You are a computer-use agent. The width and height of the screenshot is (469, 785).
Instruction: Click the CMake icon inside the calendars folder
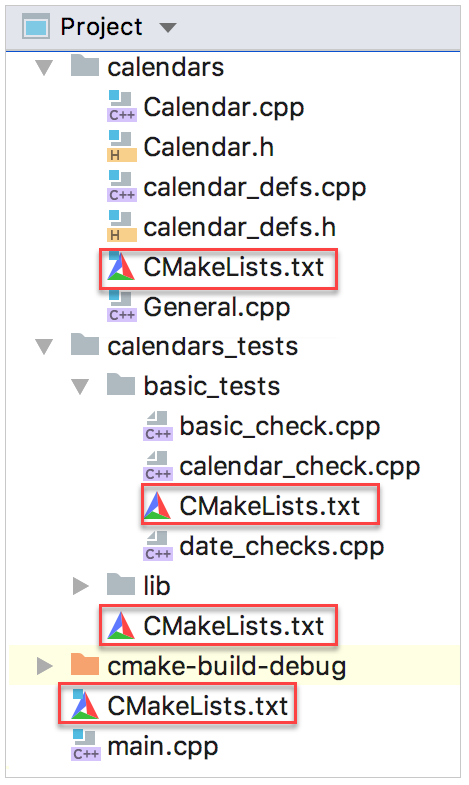point(121,266)
